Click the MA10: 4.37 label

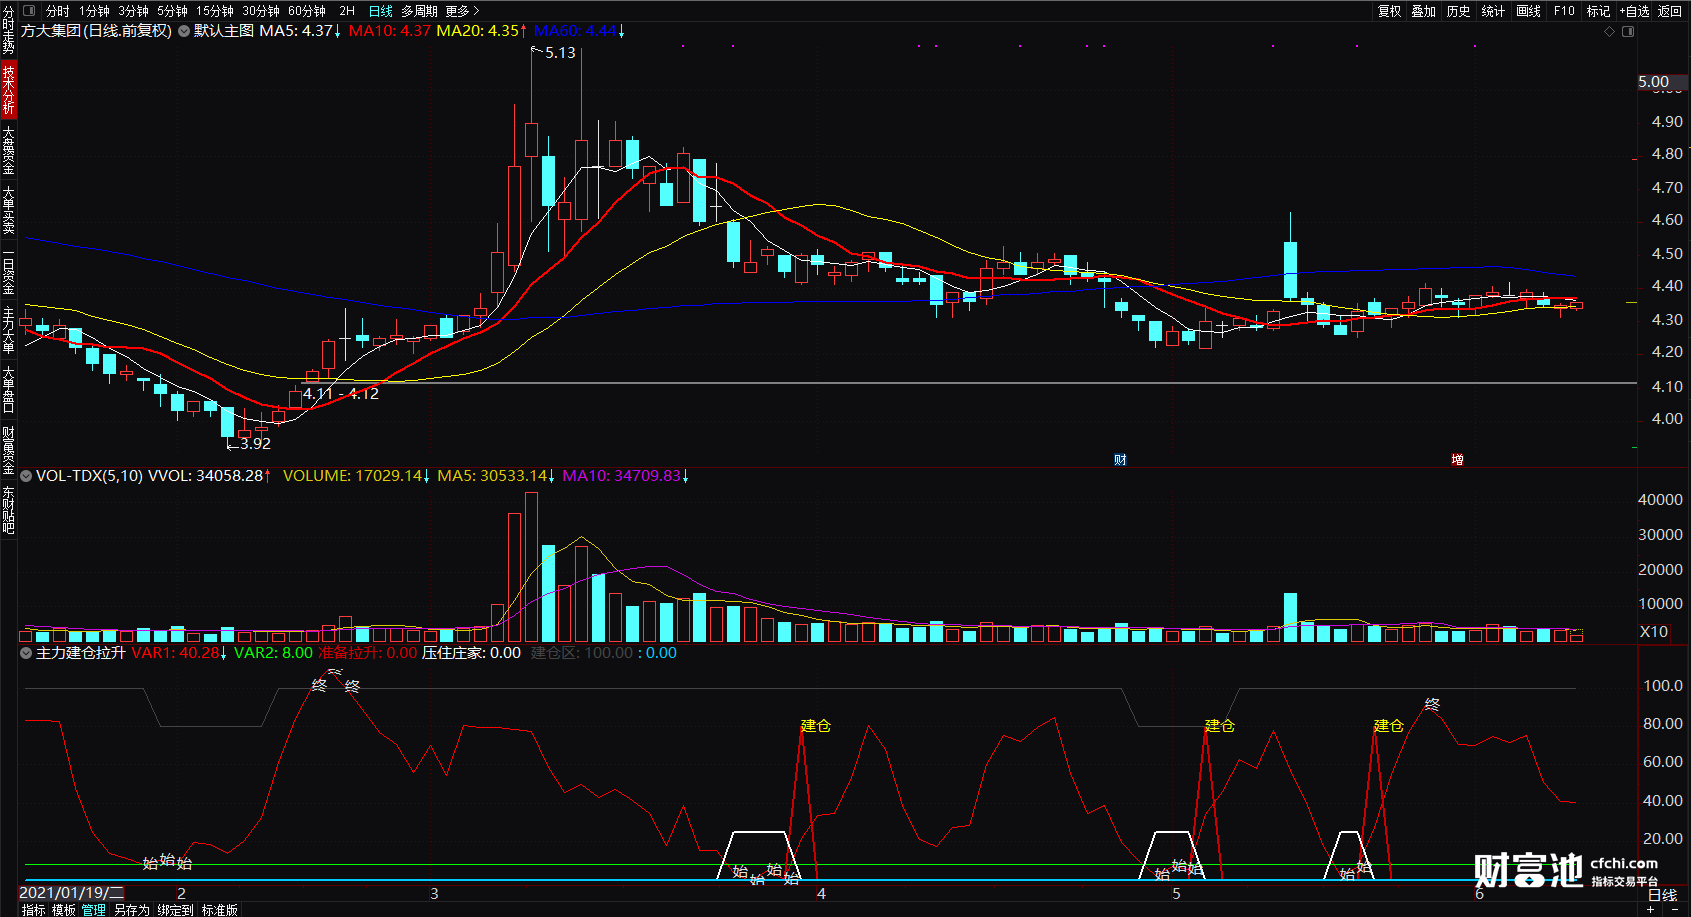click(390, 31)
